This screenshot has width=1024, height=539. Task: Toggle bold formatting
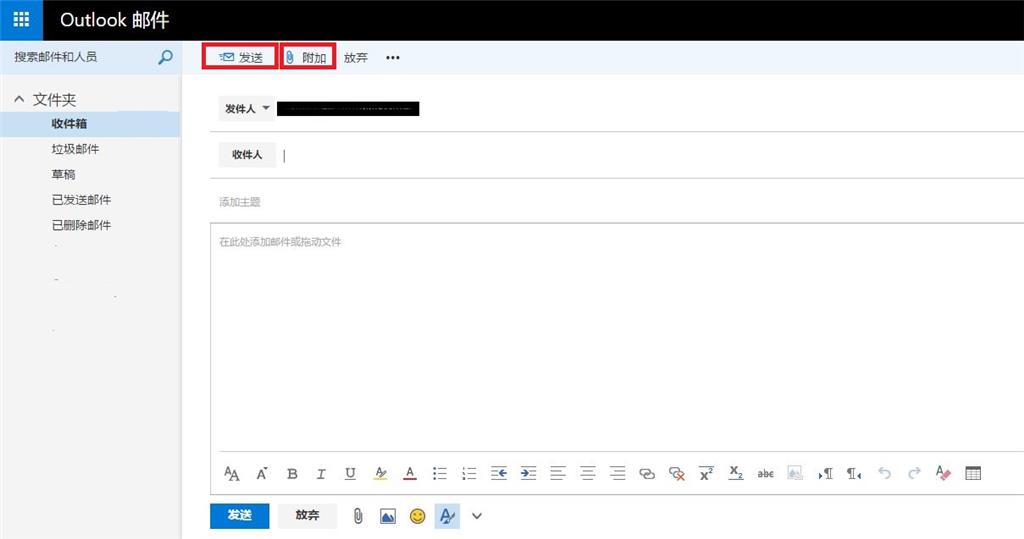[x=292, y=474]
